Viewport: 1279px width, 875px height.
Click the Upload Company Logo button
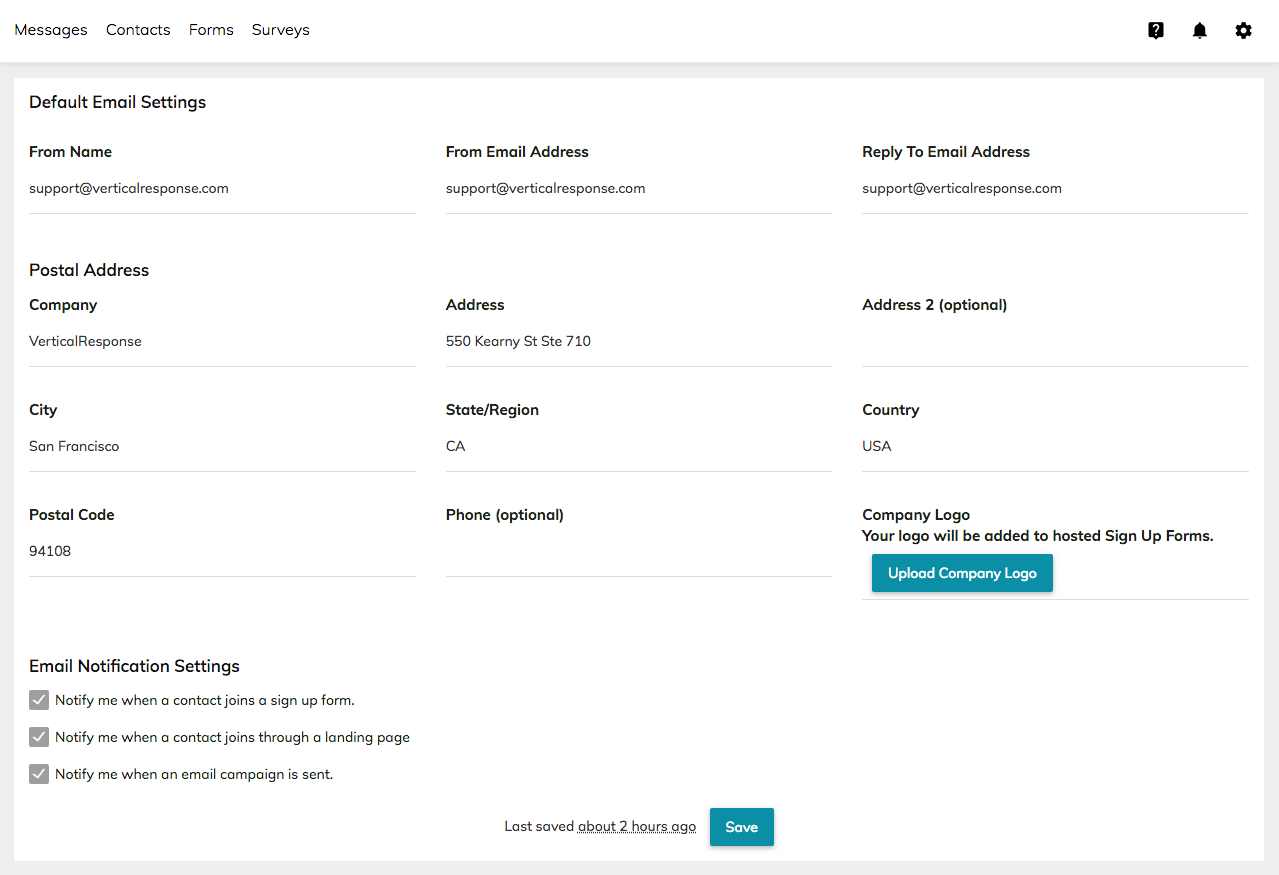(962, 573)
